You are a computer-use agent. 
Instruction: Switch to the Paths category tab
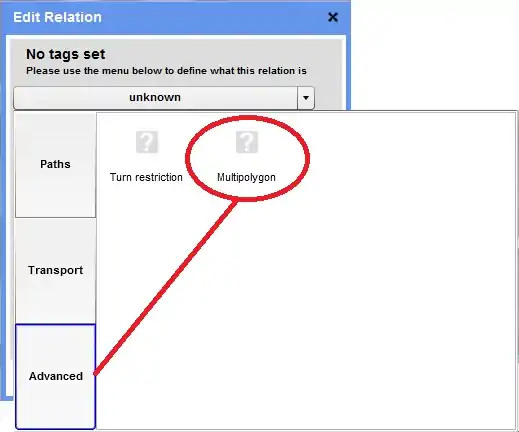pyautogui.click(x=55, y=165)
